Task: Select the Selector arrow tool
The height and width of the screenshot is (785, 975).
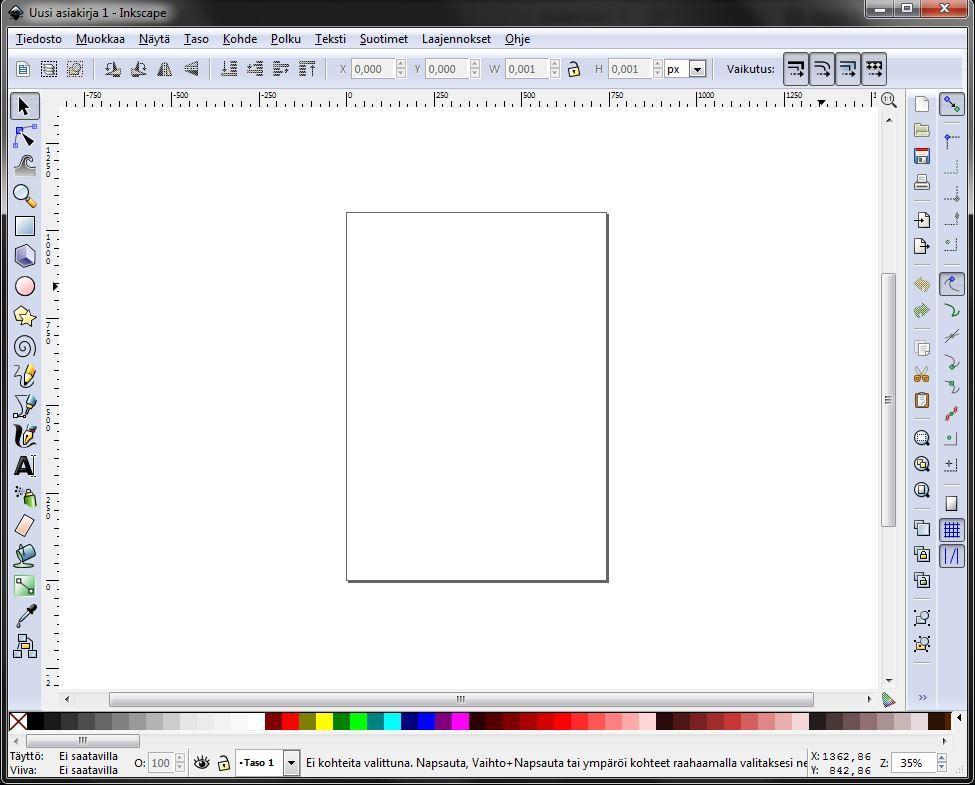Action: (25, 106)
